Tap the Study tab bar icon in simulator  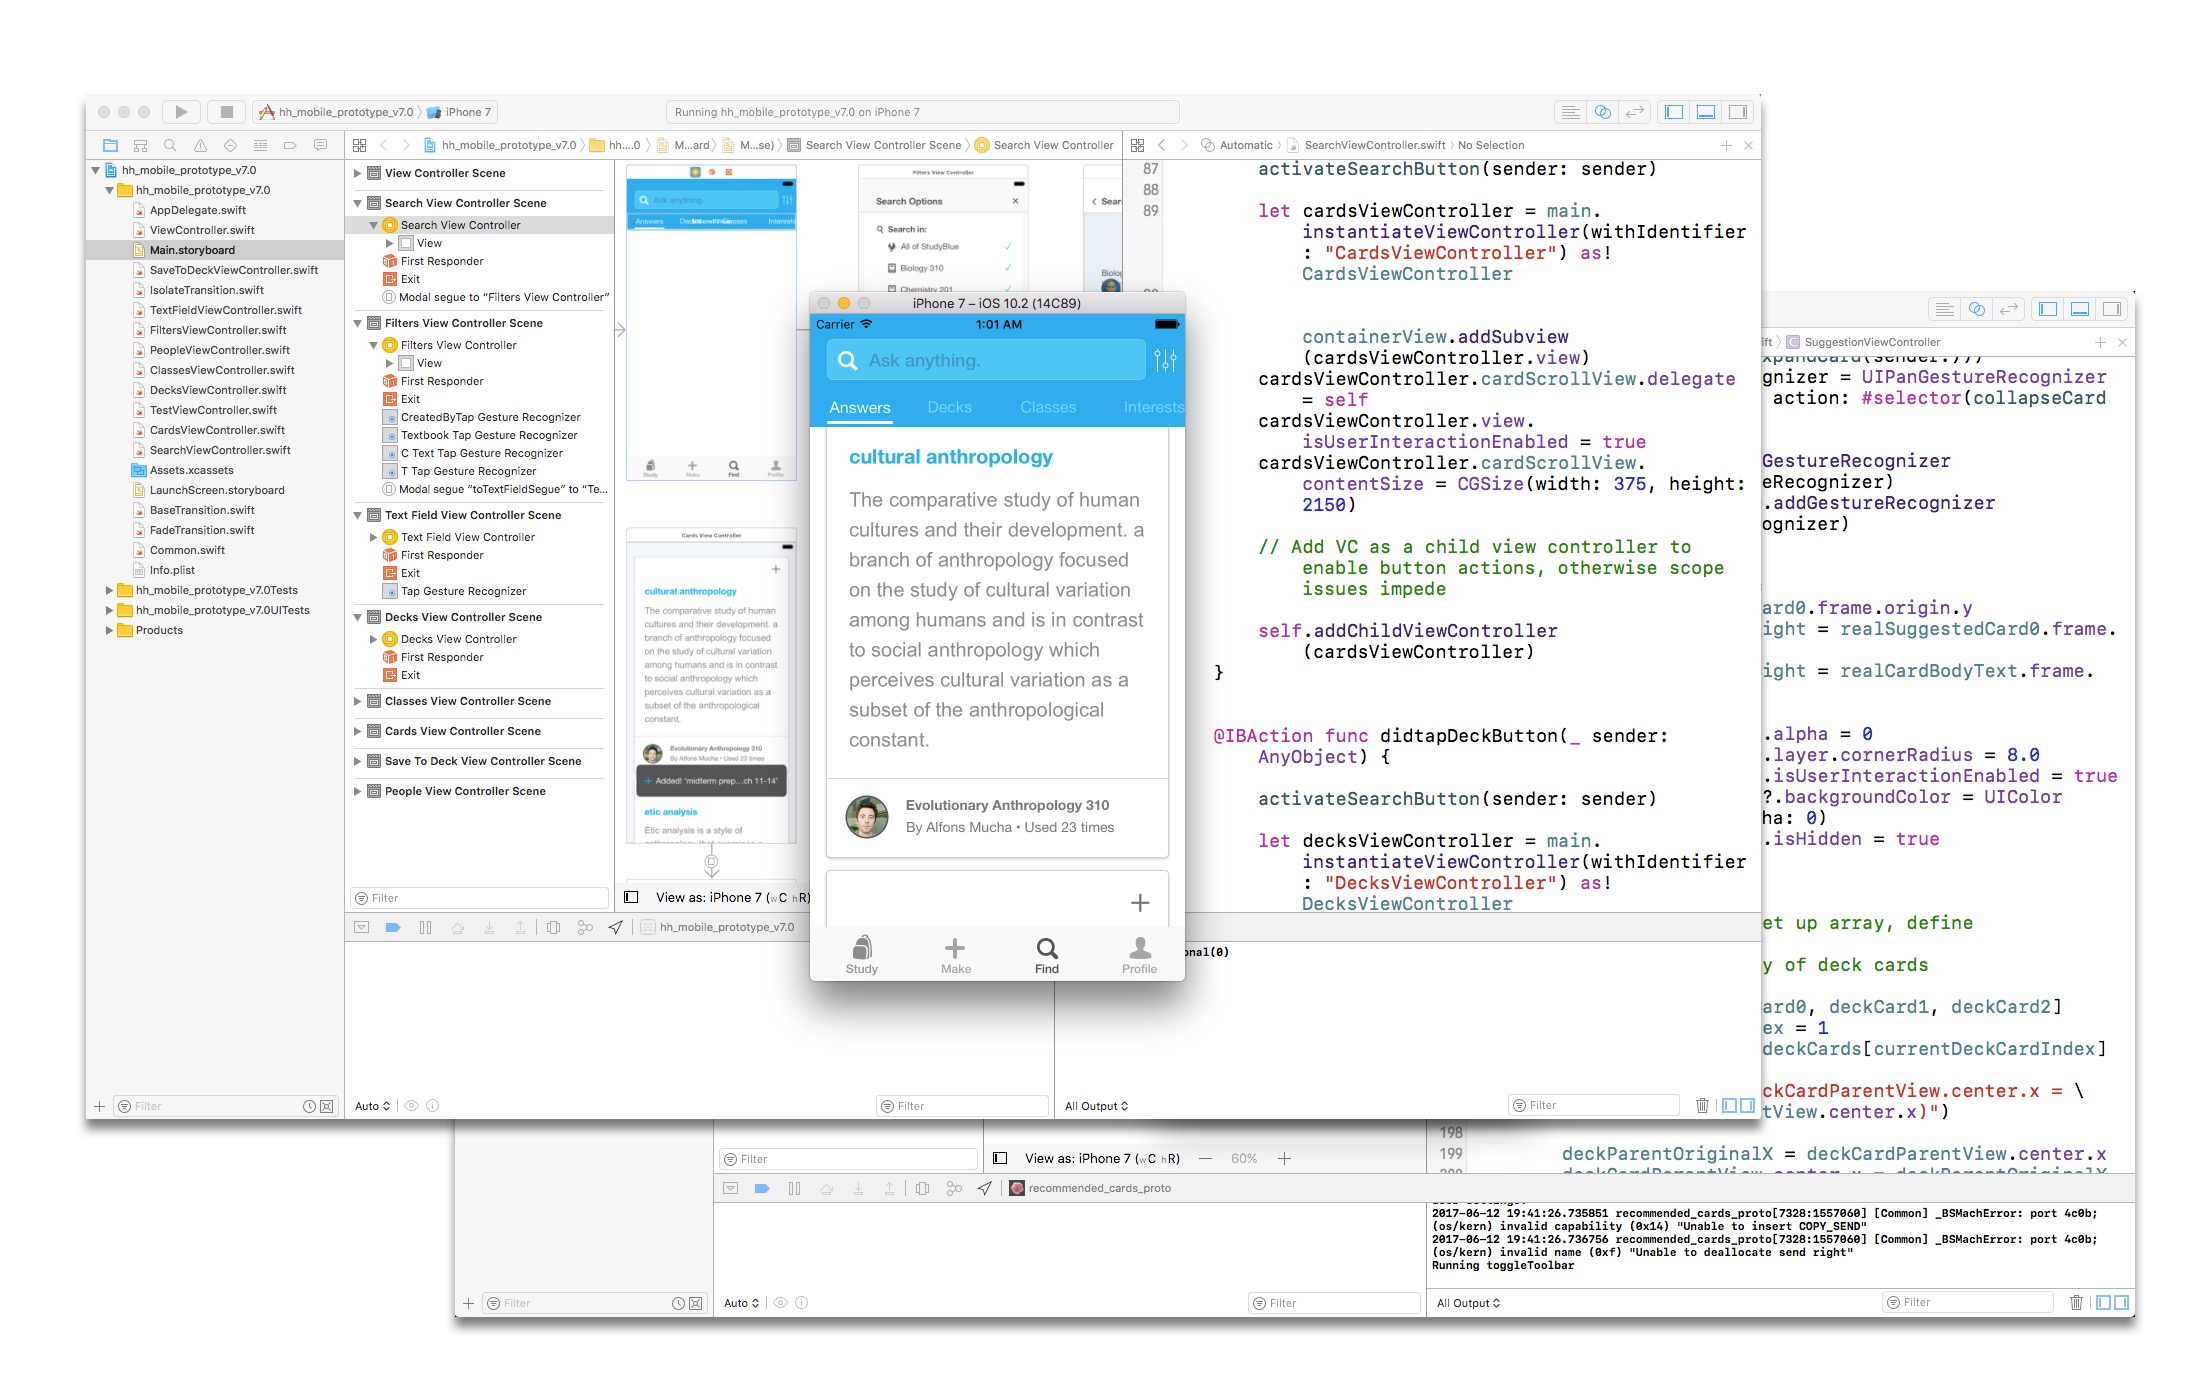[x=862, y=954]
